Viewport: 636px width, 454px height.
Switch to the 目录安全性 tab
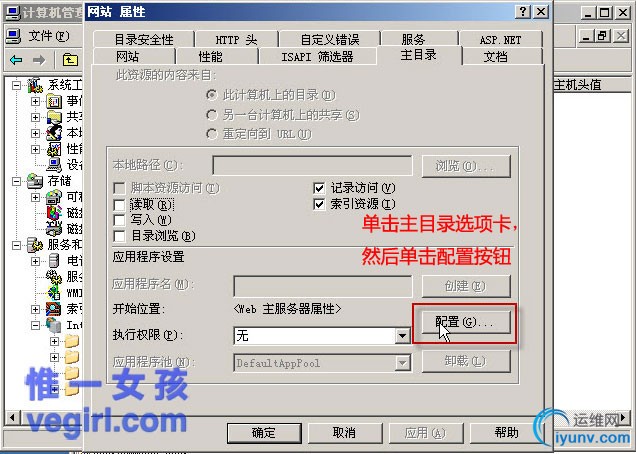point(144,39)
